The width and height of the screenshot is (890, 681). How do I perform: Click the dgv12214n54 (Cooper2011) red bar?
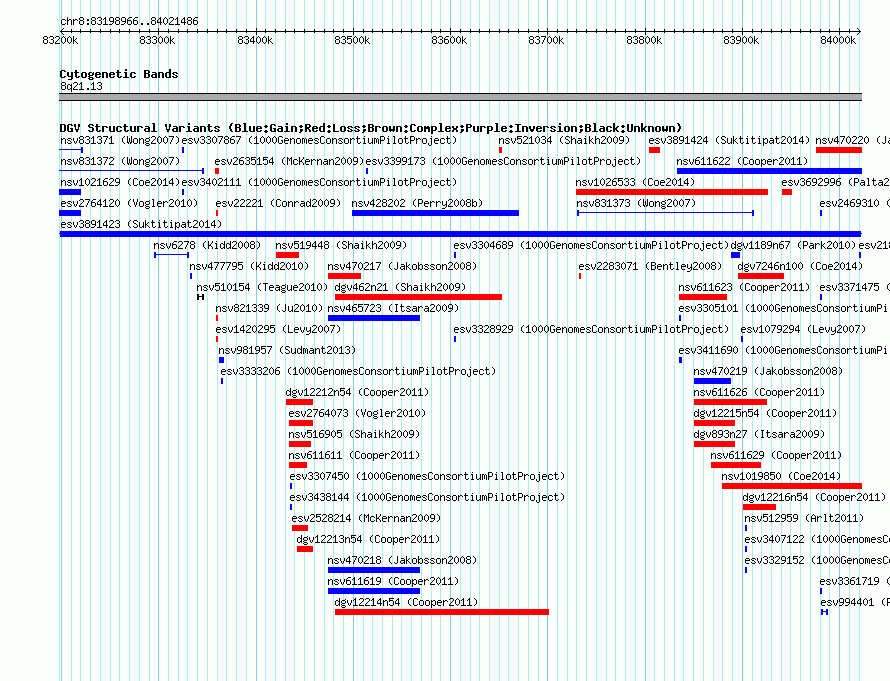[x=442, y=612]
